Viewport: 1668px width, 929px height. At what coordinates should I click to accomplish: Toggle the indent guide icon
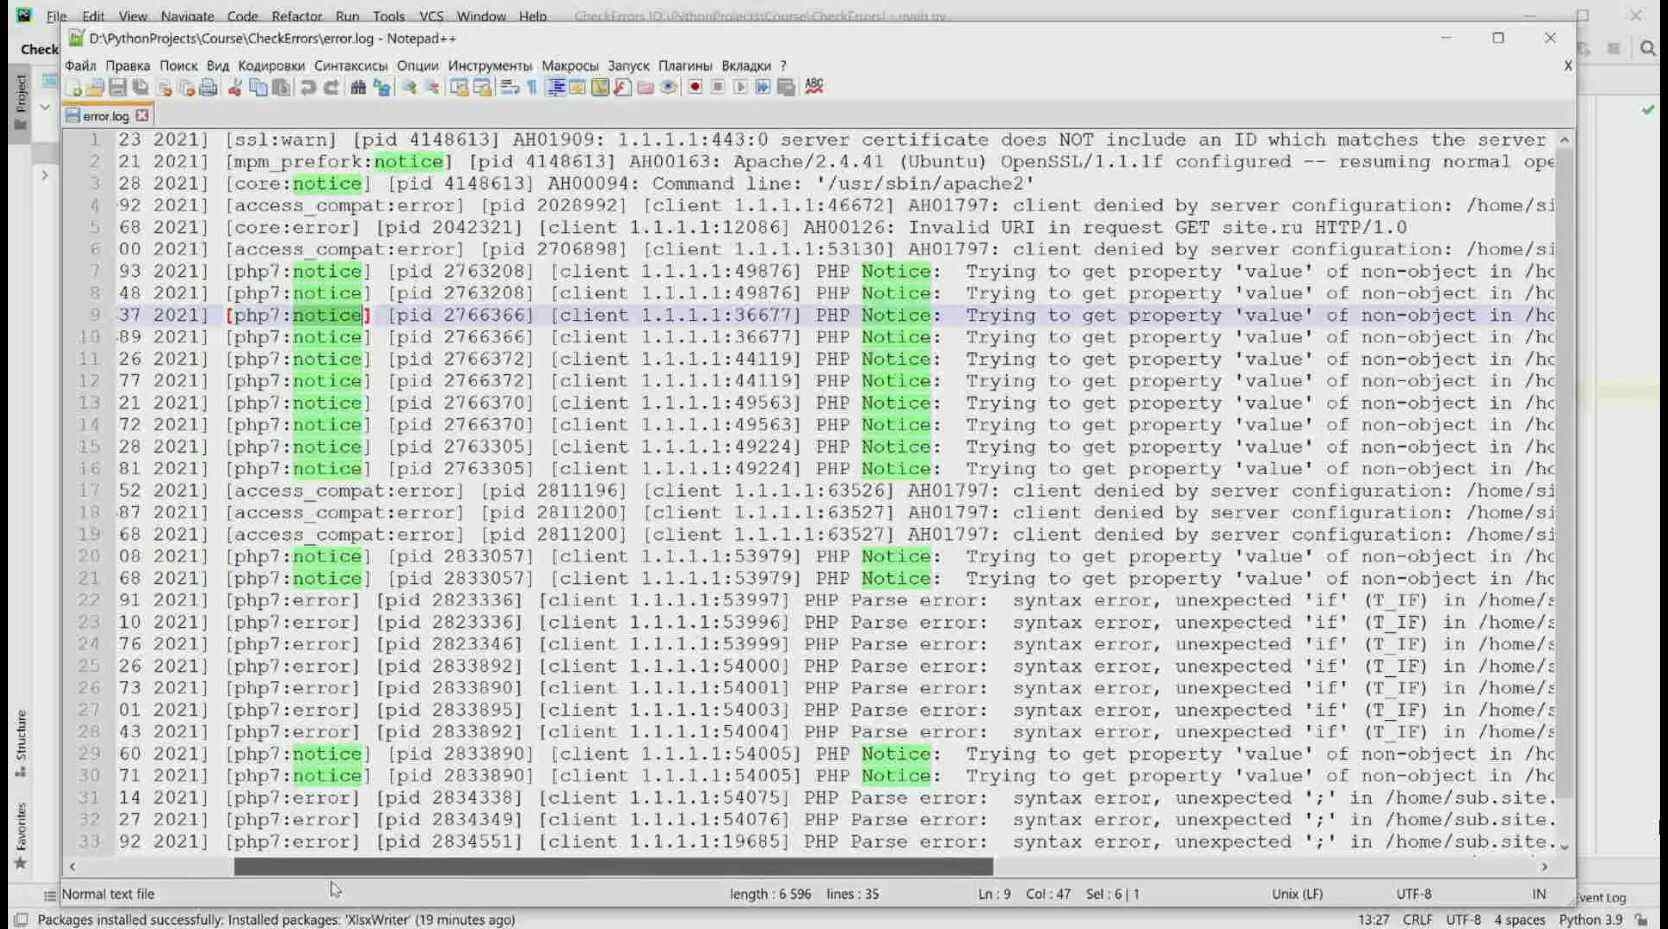click(x=556, y=87)
